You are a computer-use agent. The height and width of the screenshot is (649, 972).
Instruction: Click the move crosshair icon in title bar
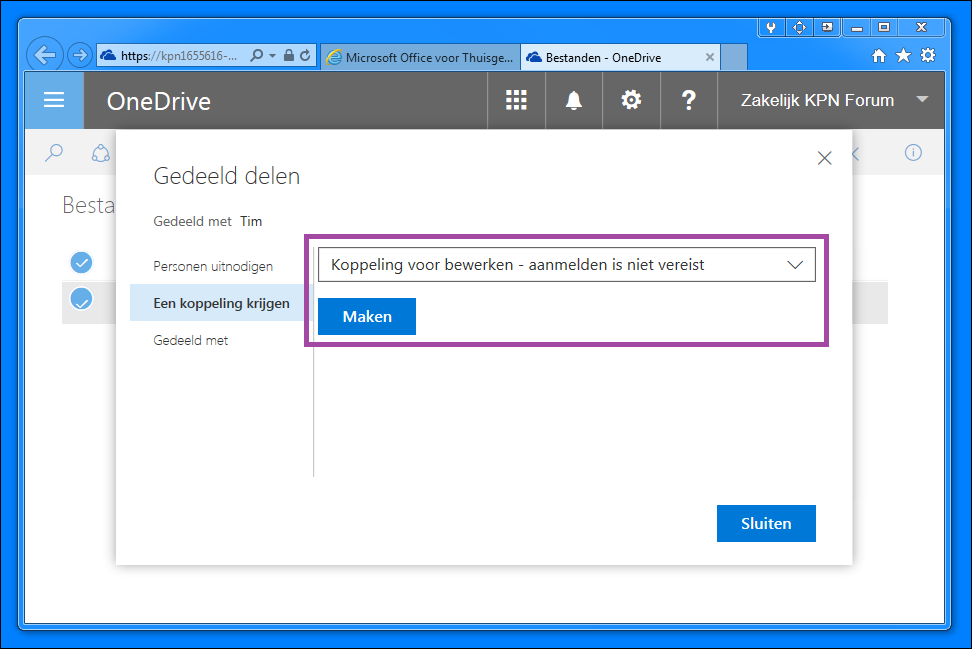click(799, 27)
